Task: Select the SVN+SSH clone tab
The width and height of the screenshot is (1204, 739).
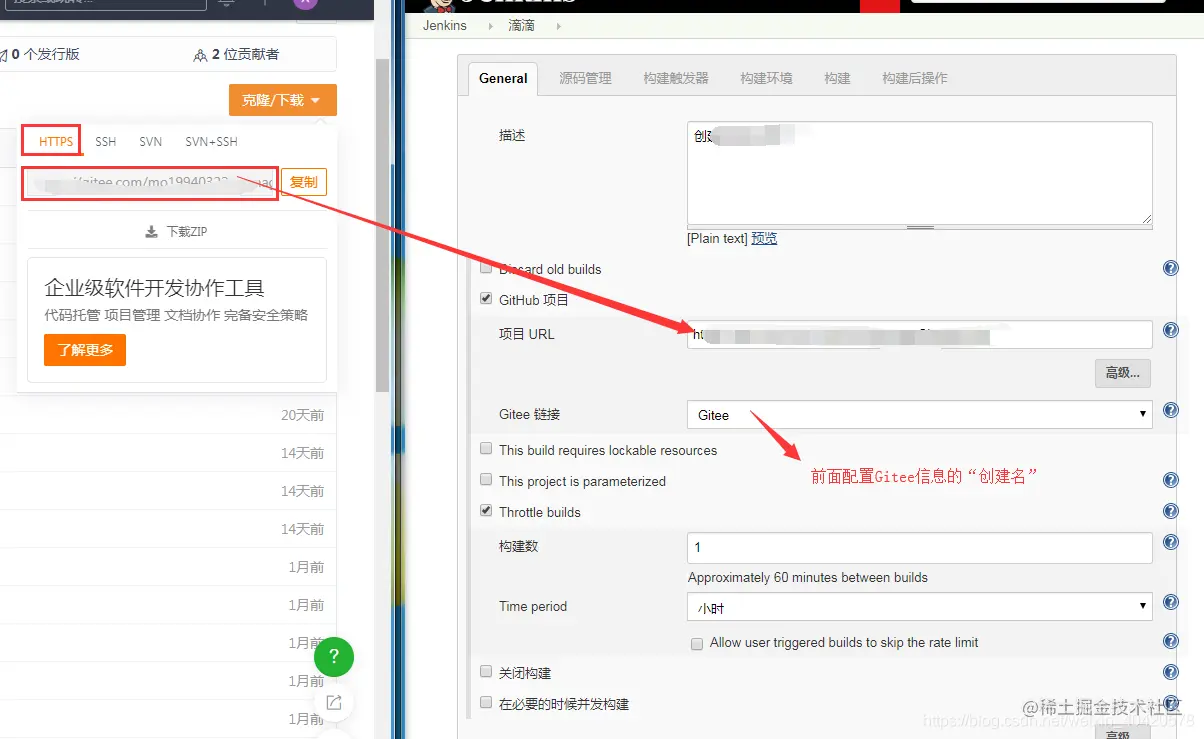Action: [x=211, y=142]
